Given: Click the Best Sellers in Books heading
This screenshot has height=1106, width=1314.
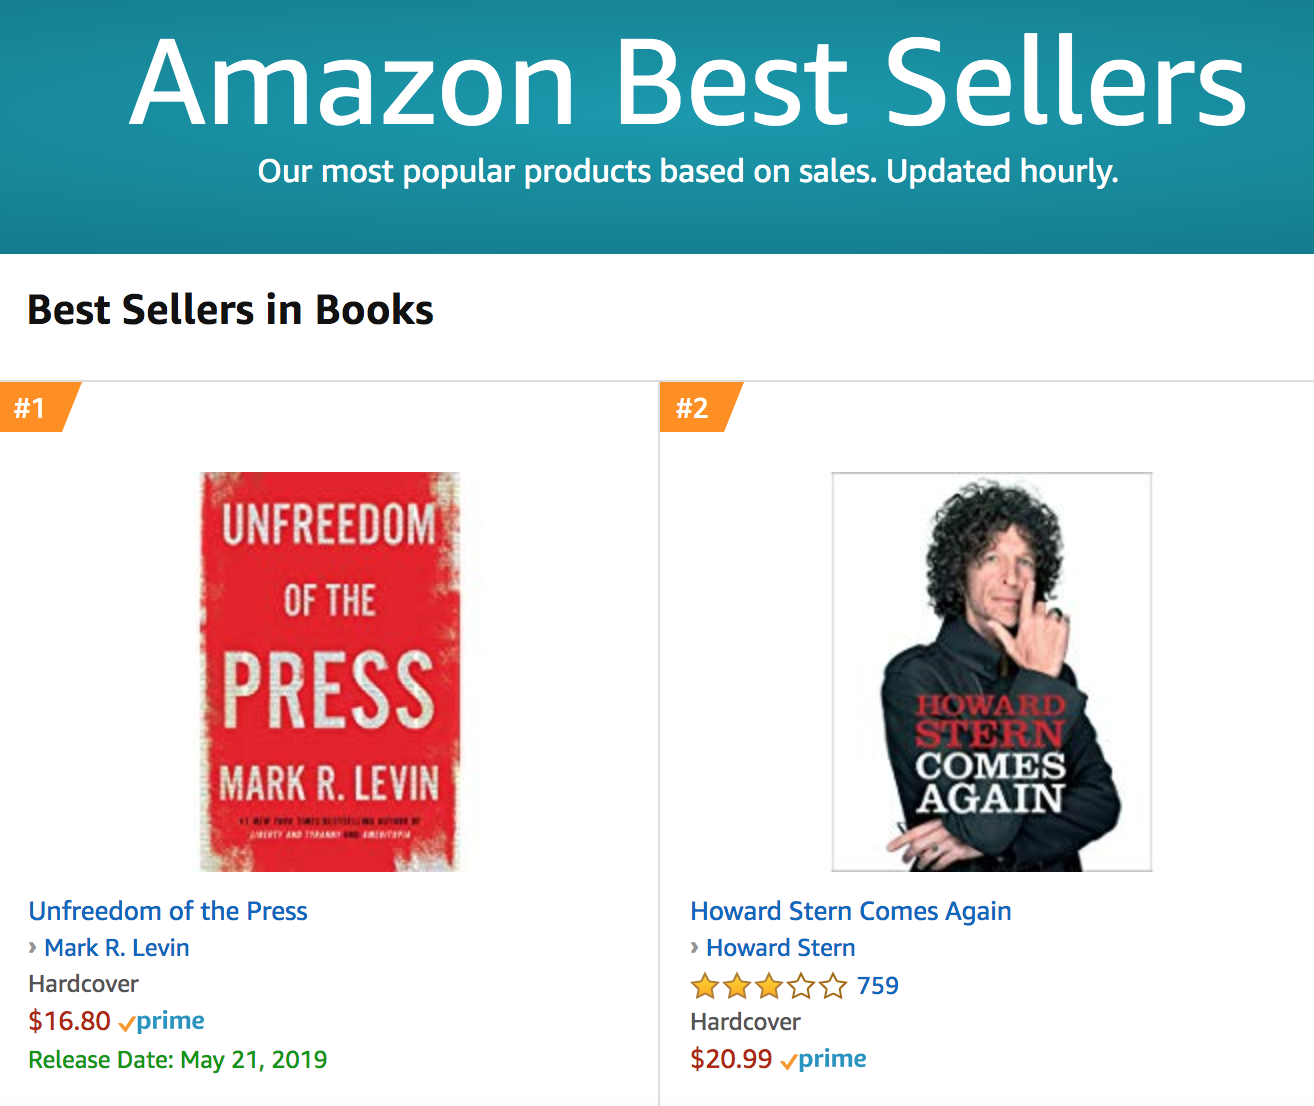Looking at the screenshot, I should click(x=231, y=310).
